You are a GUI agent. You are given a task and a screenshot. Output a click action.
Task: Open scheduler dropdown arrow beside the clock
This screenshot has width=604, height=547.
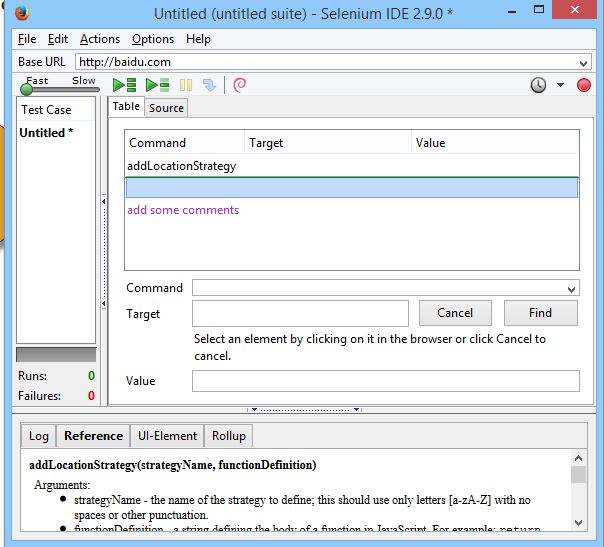[x=560, y=85]
